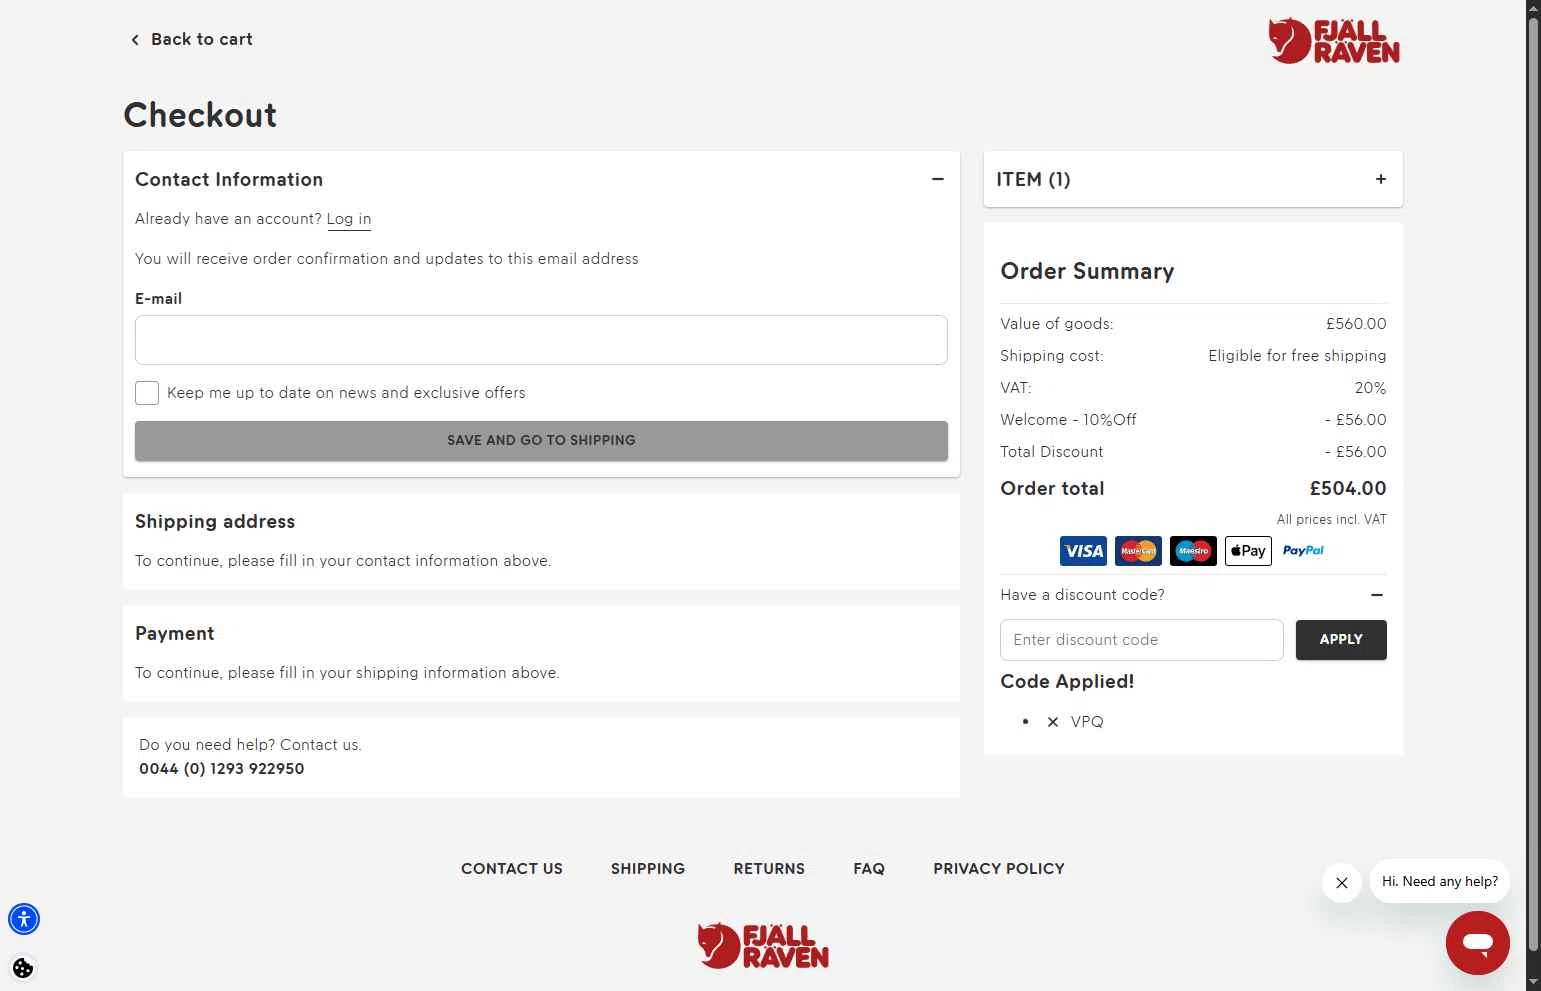Click the Maestro payment icon
The width and height of the screenshot is (1541, 991).
click(x=1193, y=551)
